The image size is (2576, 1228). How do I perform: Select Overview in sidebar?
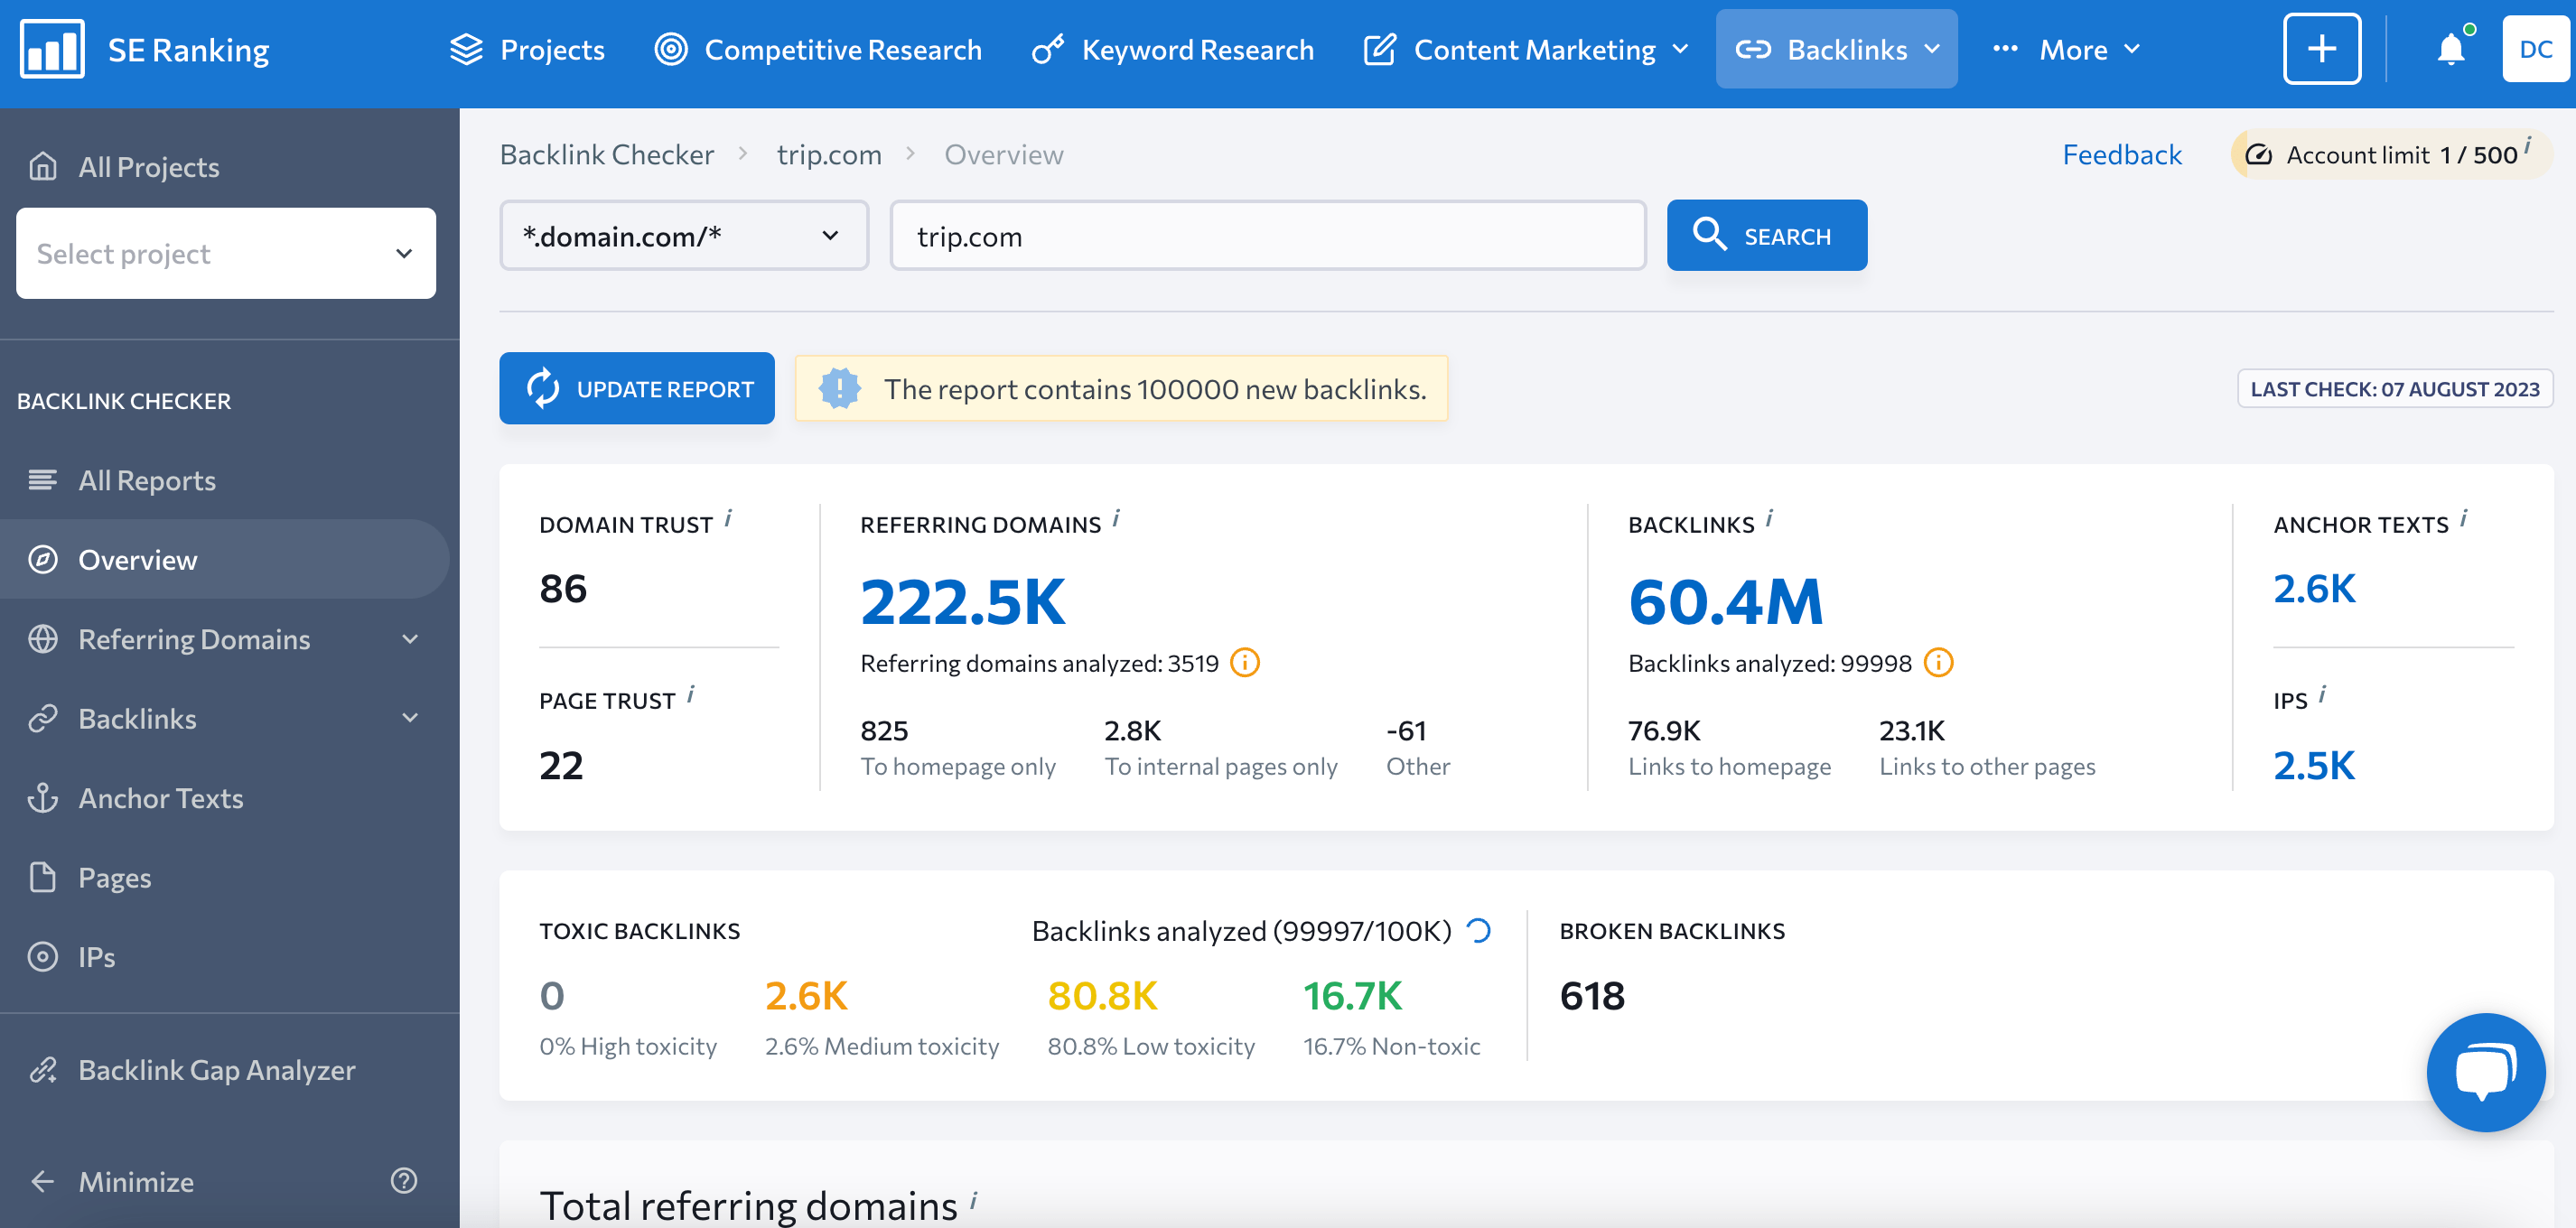pyautogui.click(x=224, y=559)
